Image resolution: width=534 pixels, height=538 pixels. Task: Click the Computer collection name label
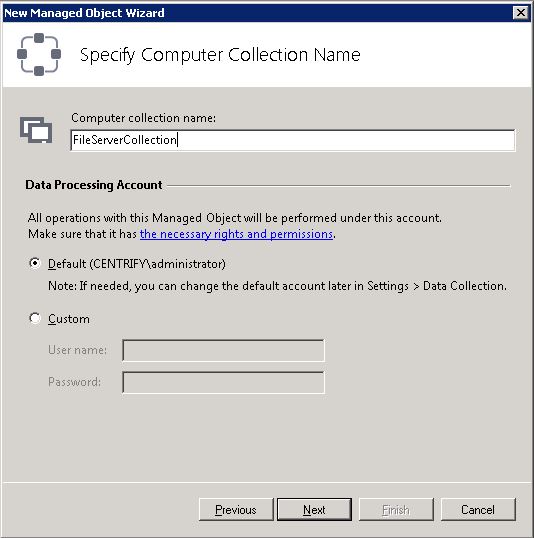click(x=143, y=118)
